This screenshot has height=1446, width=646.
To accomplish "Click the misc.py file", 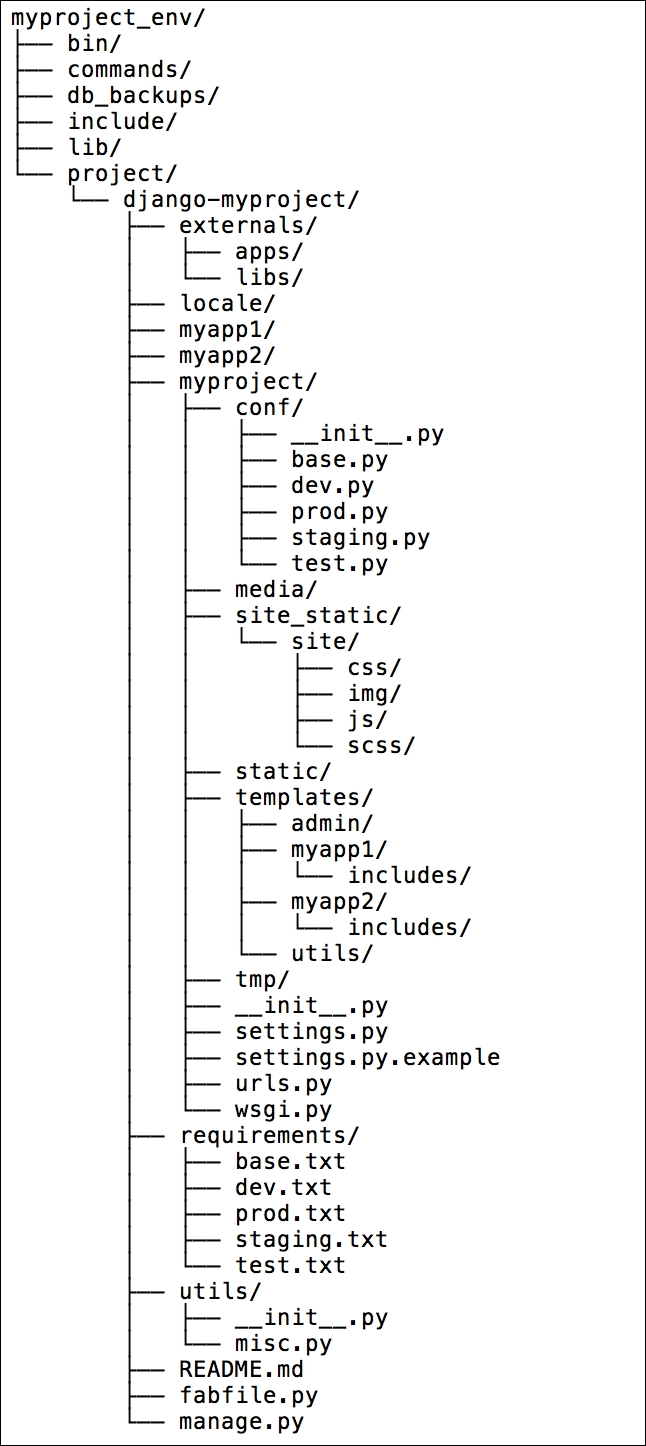I will [x=283, y=1343].
